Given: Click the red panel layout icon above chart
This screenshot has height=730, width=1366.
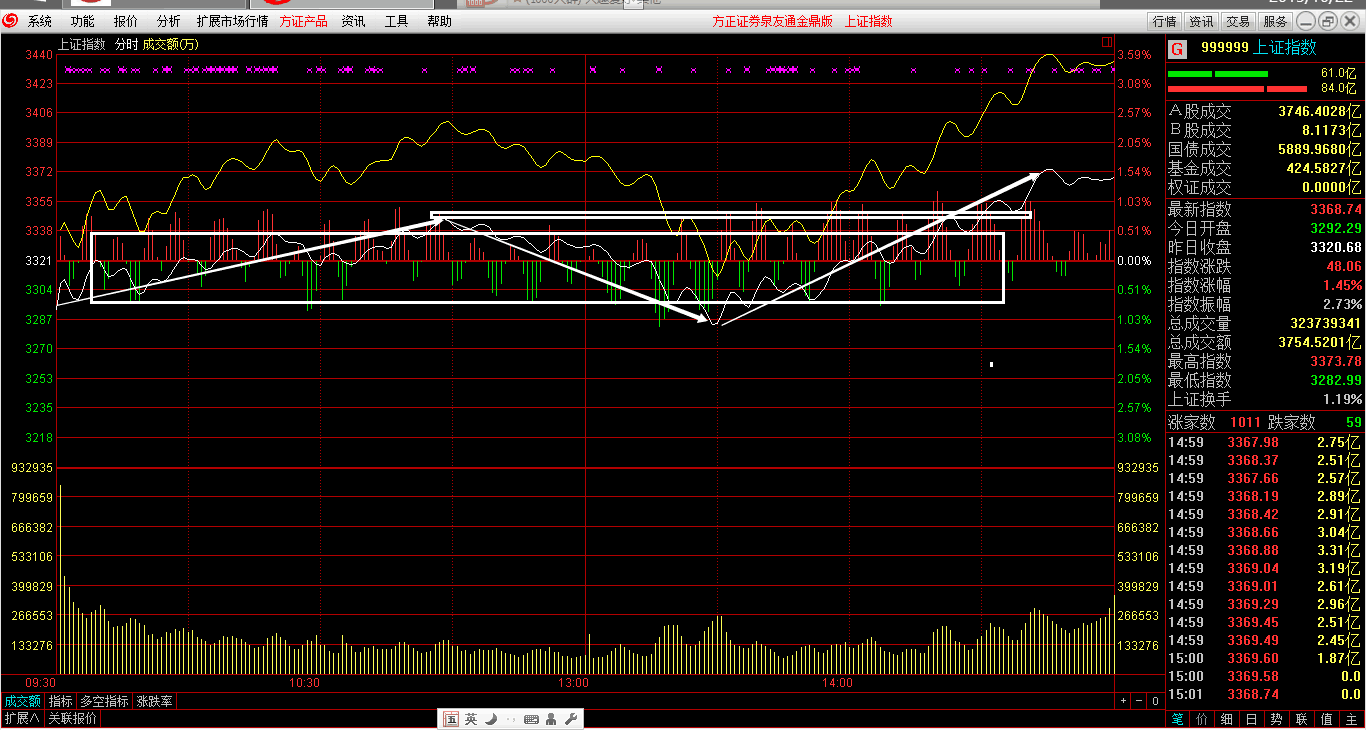Looking at the screenshot, I should click(1106, 42).
